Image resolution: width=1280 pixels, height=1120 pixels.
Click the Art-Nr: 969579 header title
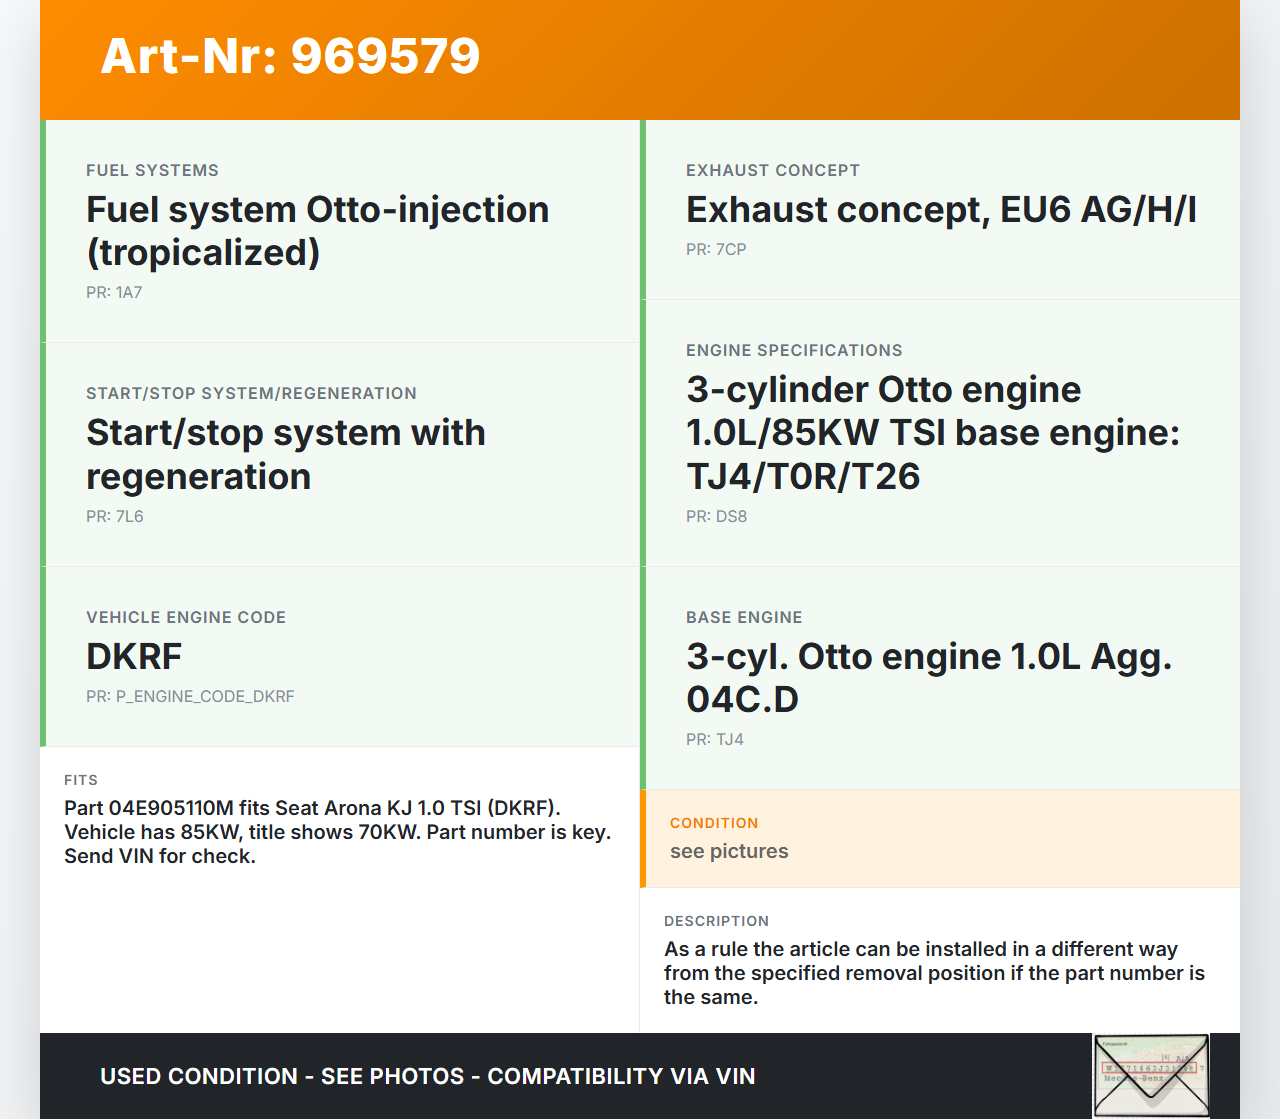290,56
